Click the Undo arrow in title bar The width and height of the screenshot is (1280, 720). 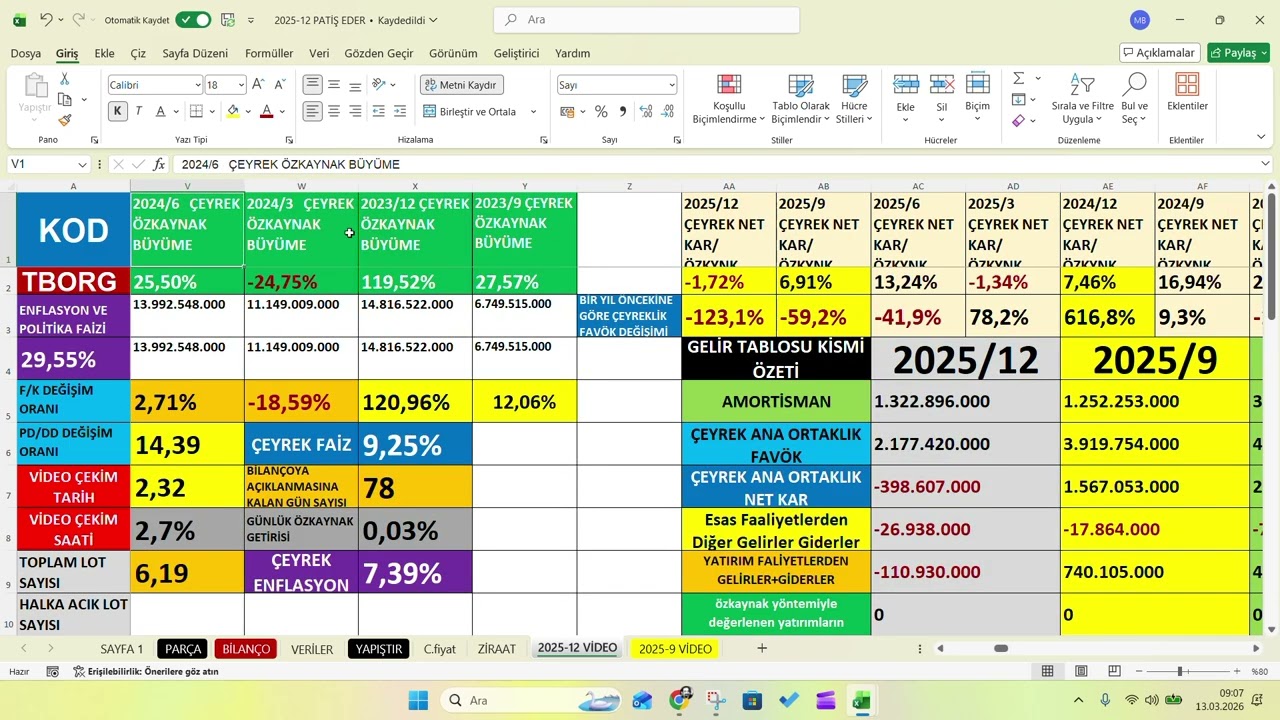[x=46, y=20]
